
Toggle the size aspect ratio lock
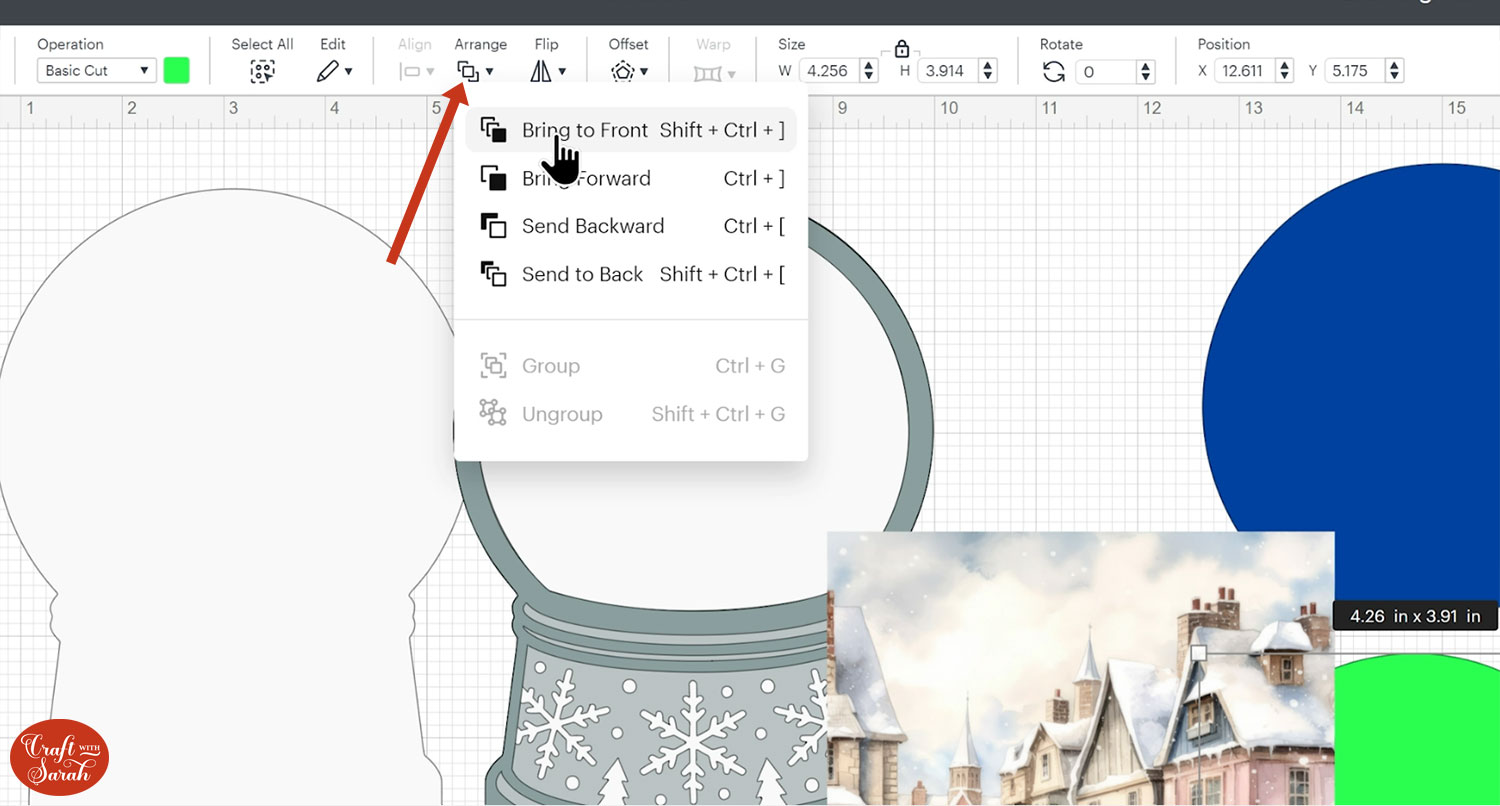902,48
